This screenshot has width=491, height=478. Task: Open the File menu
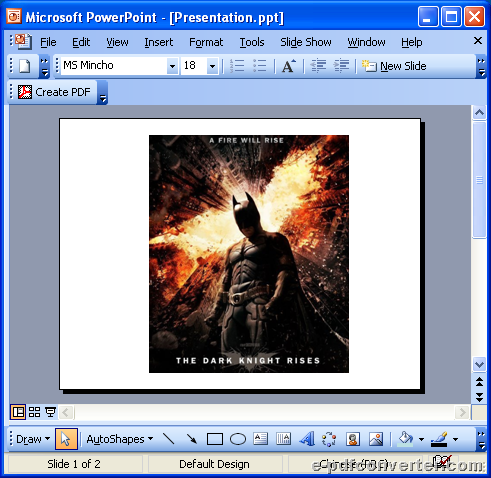coord(48,42)
